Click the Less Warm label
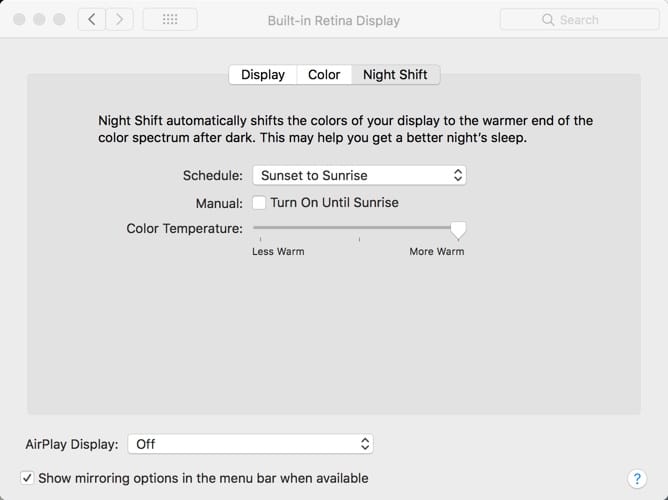 pyautogui.click(x=278, y=252)
